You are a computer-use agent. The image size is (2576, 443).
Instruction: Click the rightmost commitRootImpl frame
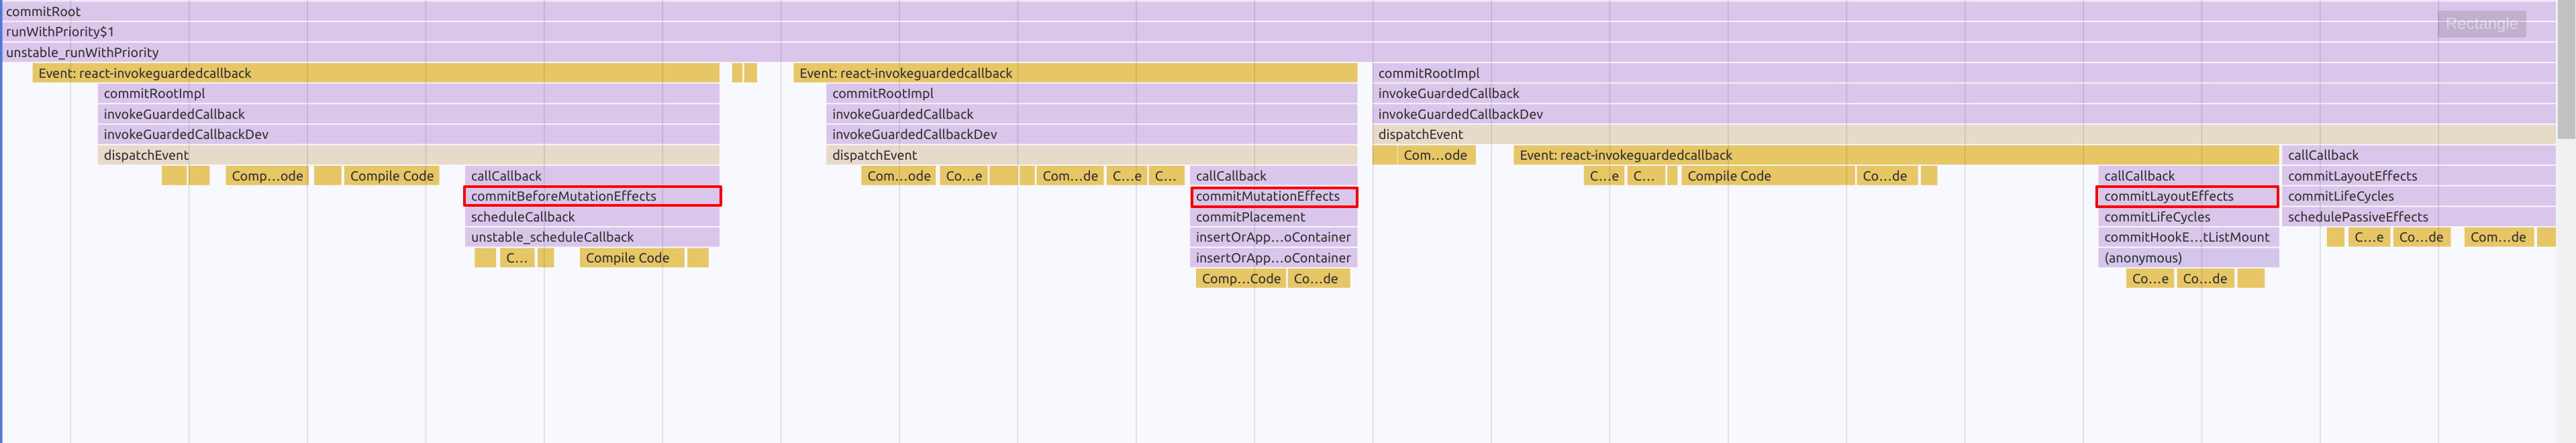point(1960,73)
